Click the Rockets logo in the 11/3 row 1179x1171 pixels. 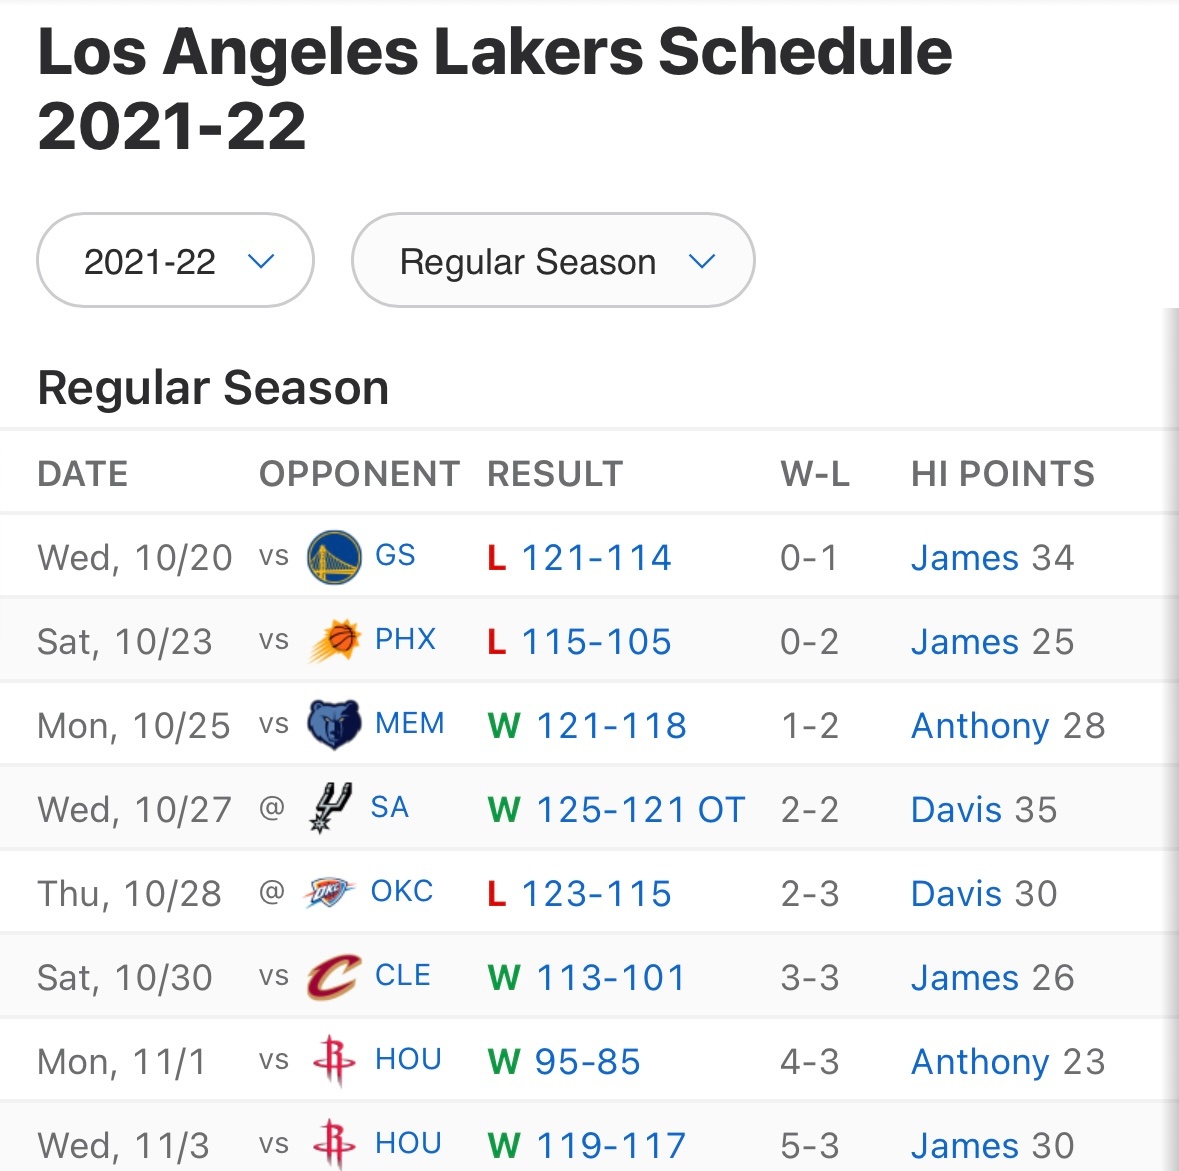[333, 1144]
